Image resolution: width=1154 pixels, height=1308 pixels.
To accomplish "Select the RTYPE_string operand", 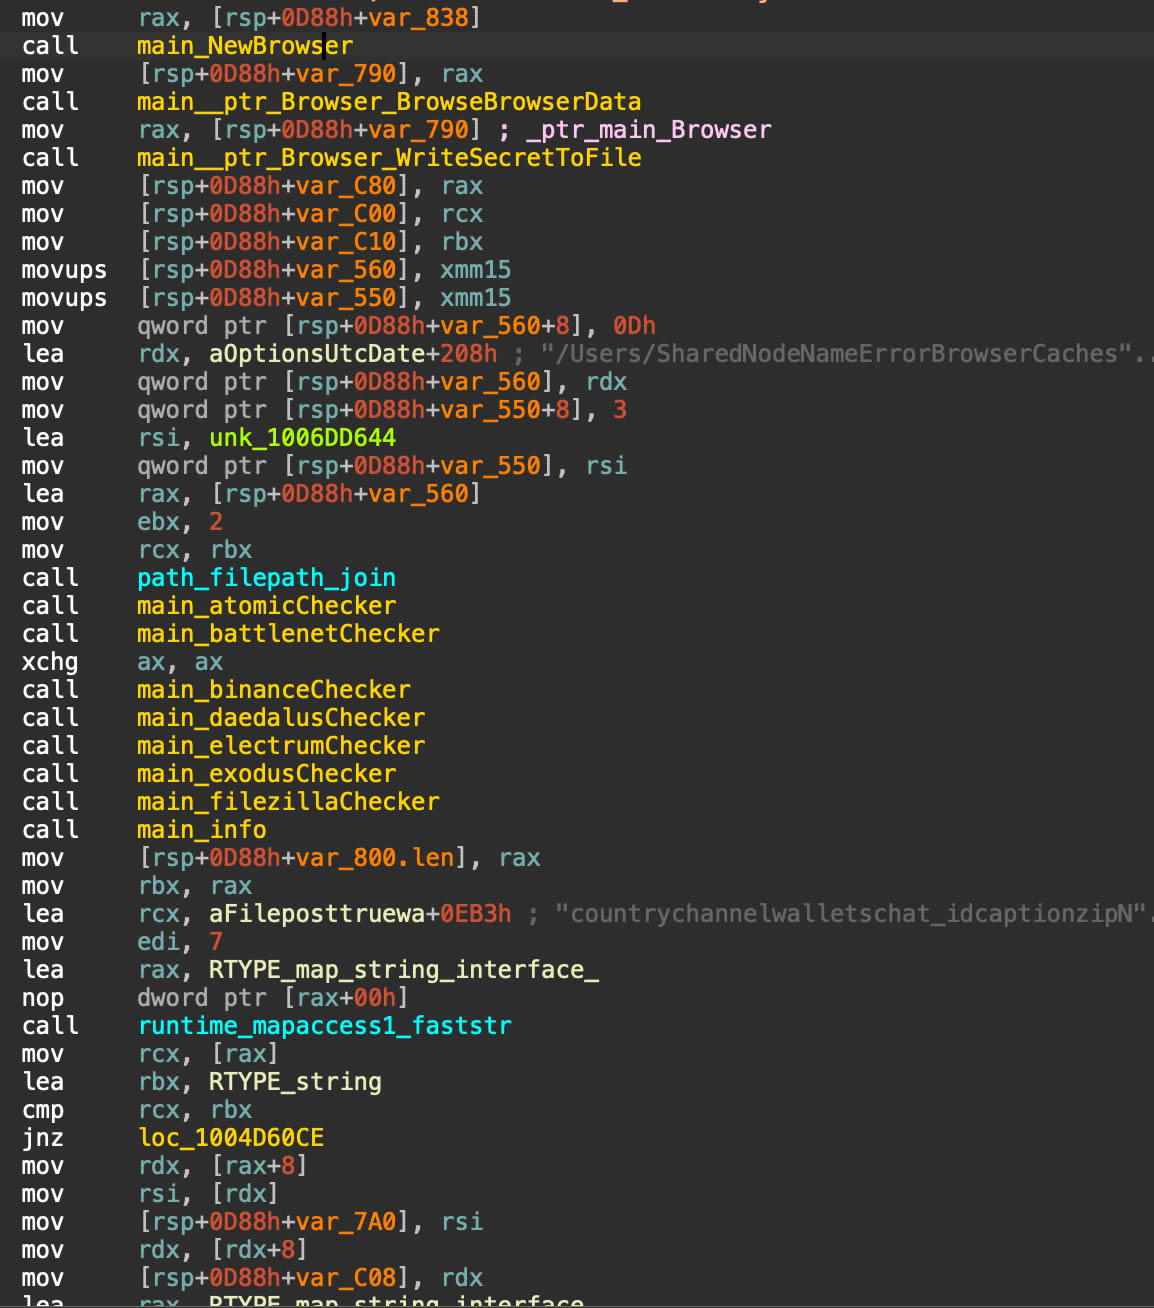I will (x=294, y=1082).
